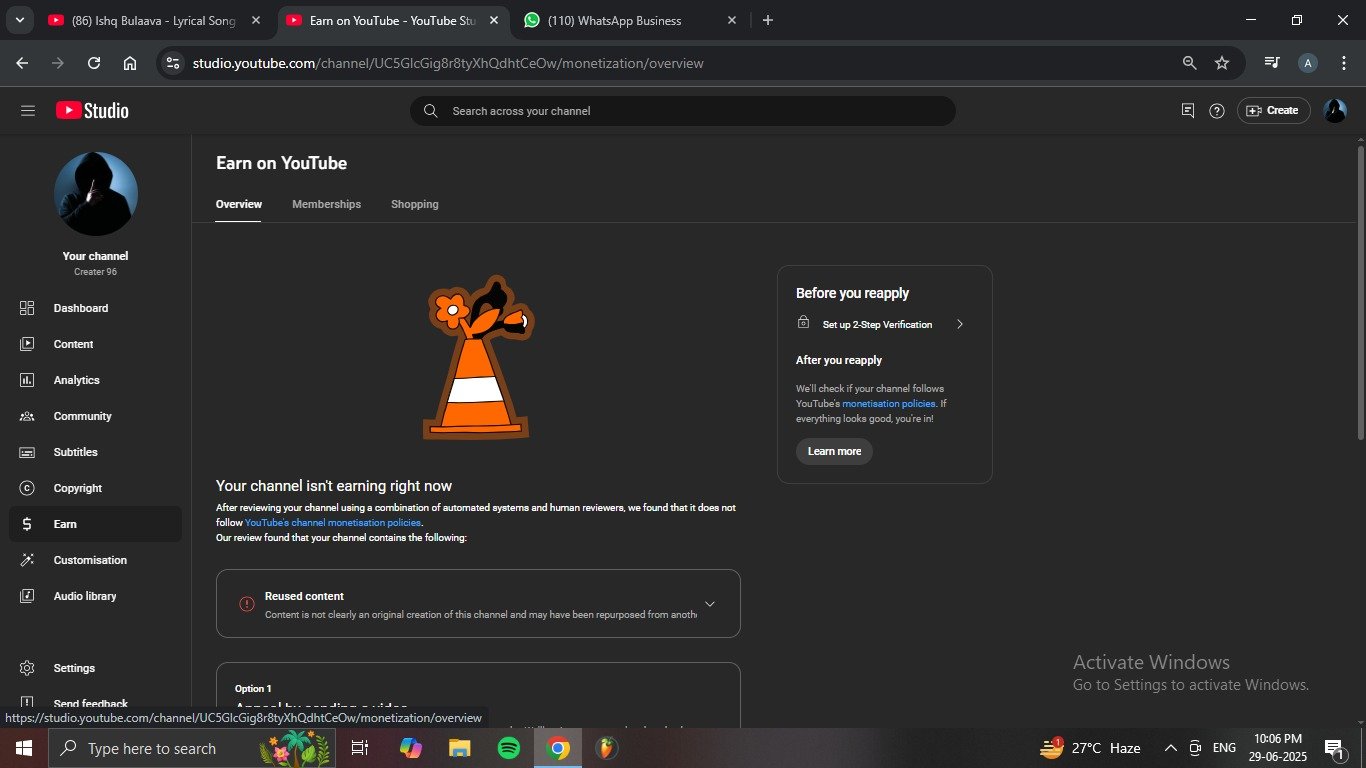Expand the Reused content details chevron
Viewport: 1366px width, 768px height.
pyautogui.click(x=710, y=604)
